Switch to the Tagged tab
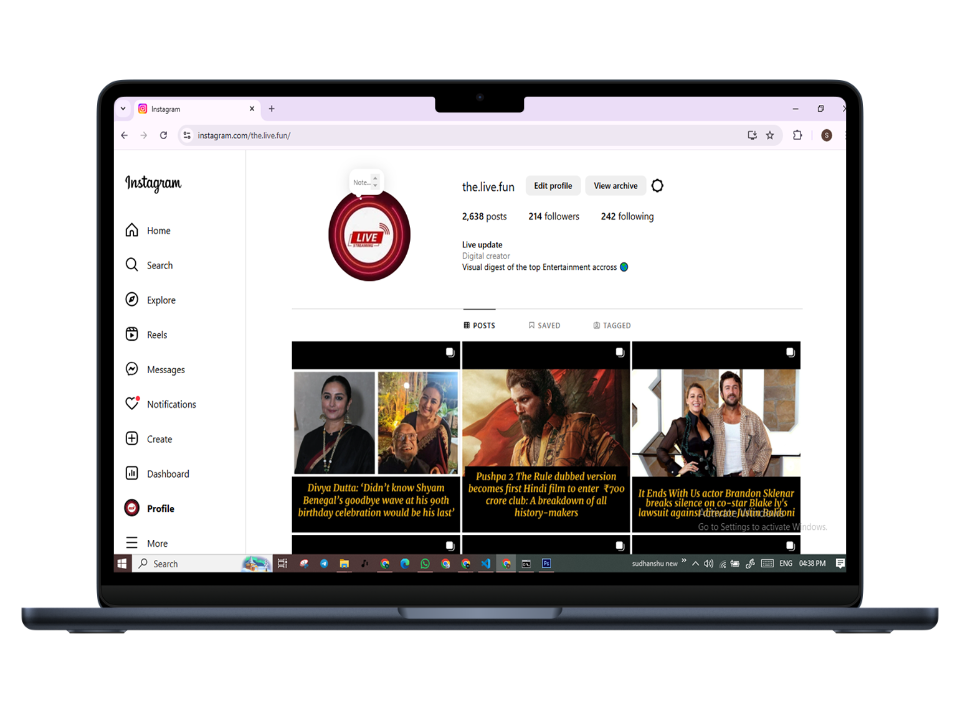960x720 pixels. pyautogui.click(x=612, y=326)
